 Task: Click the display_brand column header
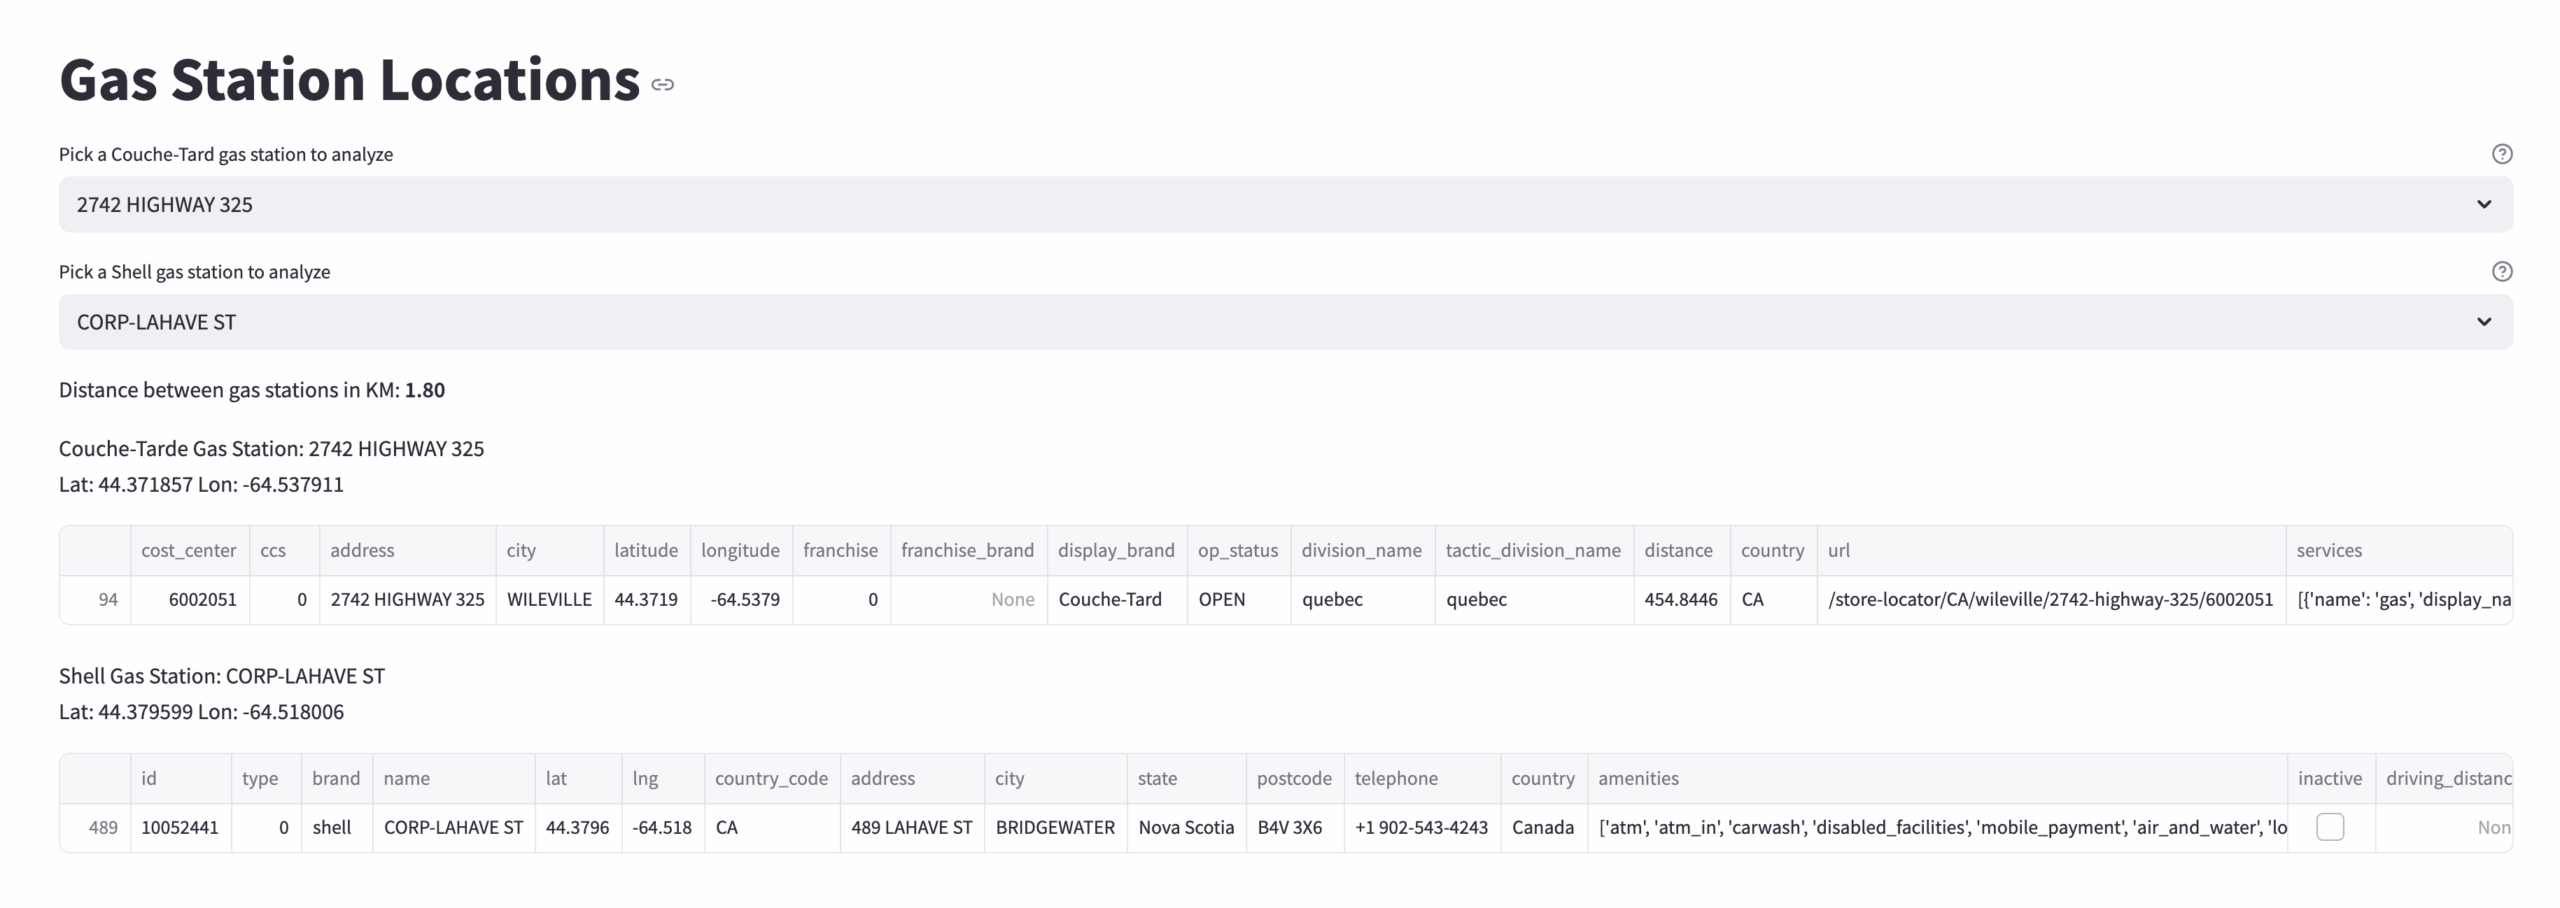click(1116, 551)
